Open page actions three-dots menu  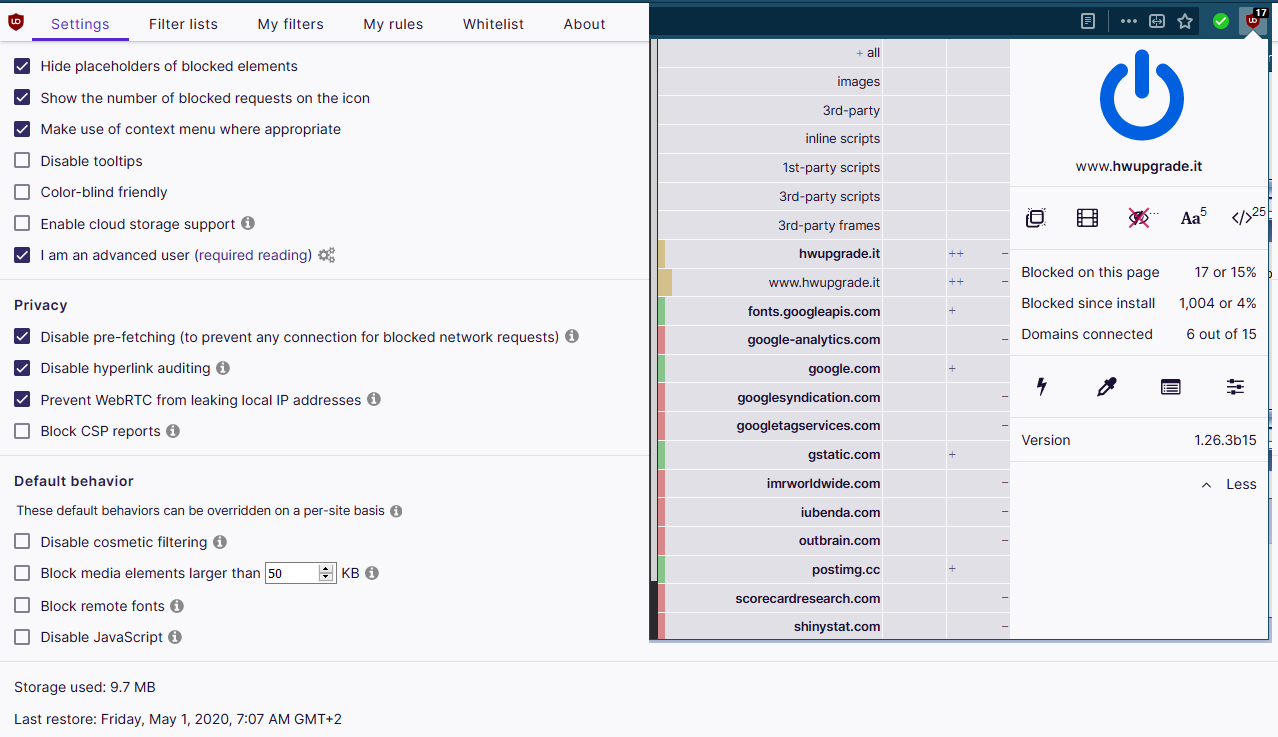click(x=1129, y=21)
